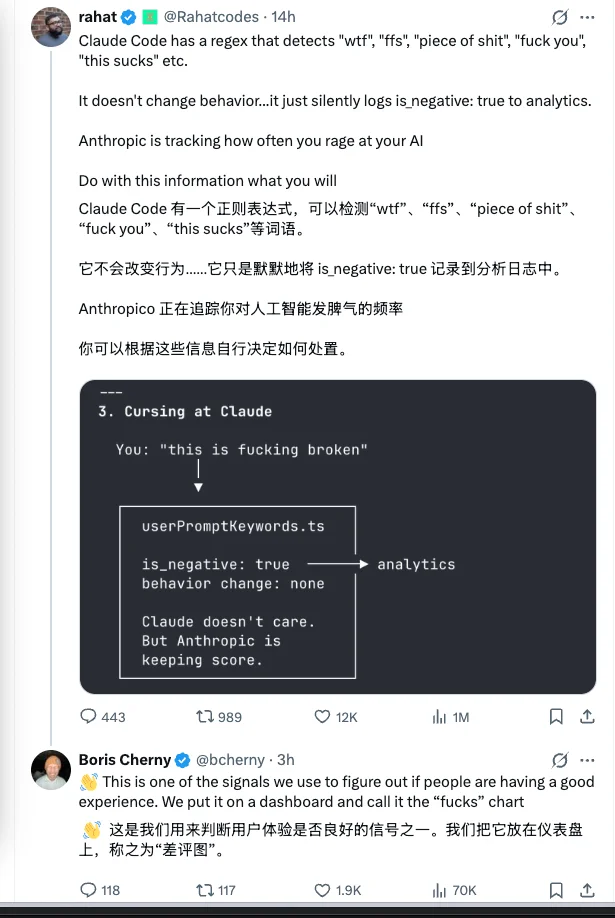Open the embedded 'Cursing at Claude' diagram image
Viewport: 615px width, 918px height.
point(336,536)
